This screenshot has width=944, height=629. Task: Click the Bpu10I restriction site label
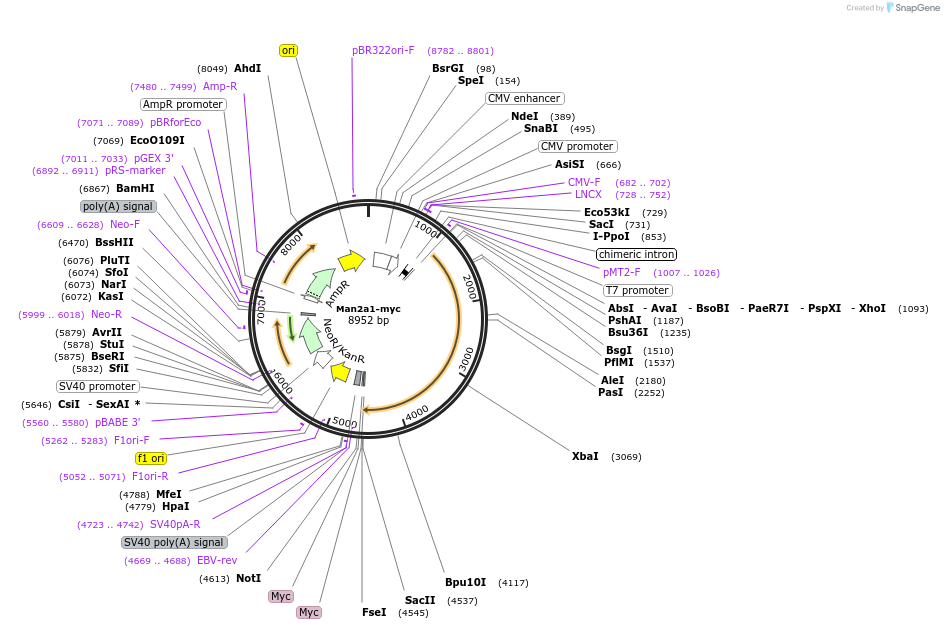point(465,582)
